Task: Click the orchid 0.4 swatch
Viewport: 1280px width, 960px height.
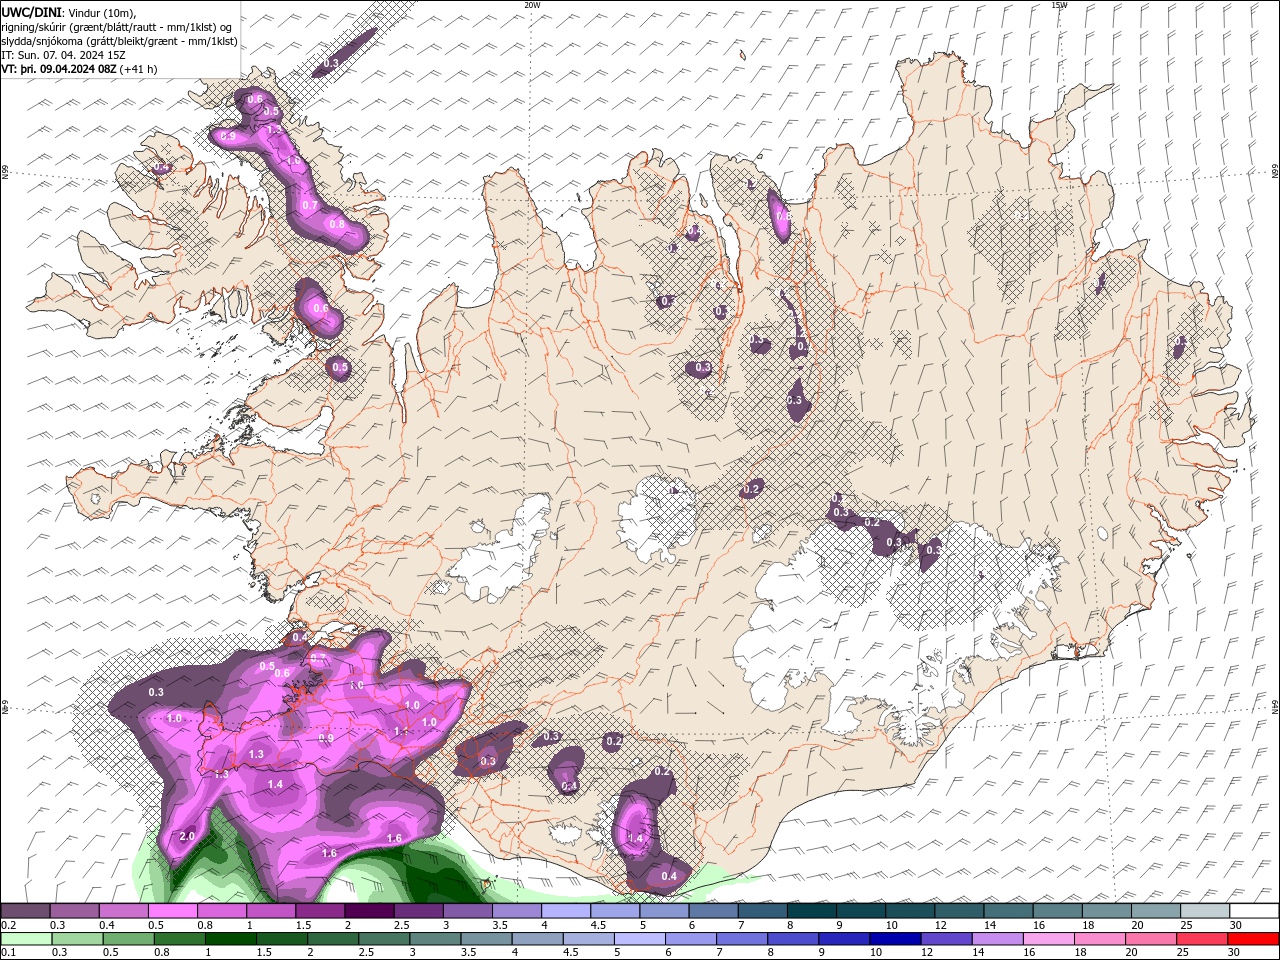Action: (123, 911)
